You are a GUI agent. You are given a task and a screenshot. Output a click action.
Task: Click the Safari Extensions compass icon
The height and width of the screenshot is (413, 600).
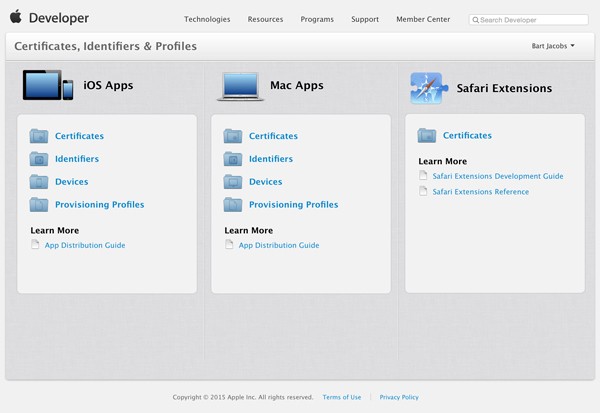[x=429, y=88]
